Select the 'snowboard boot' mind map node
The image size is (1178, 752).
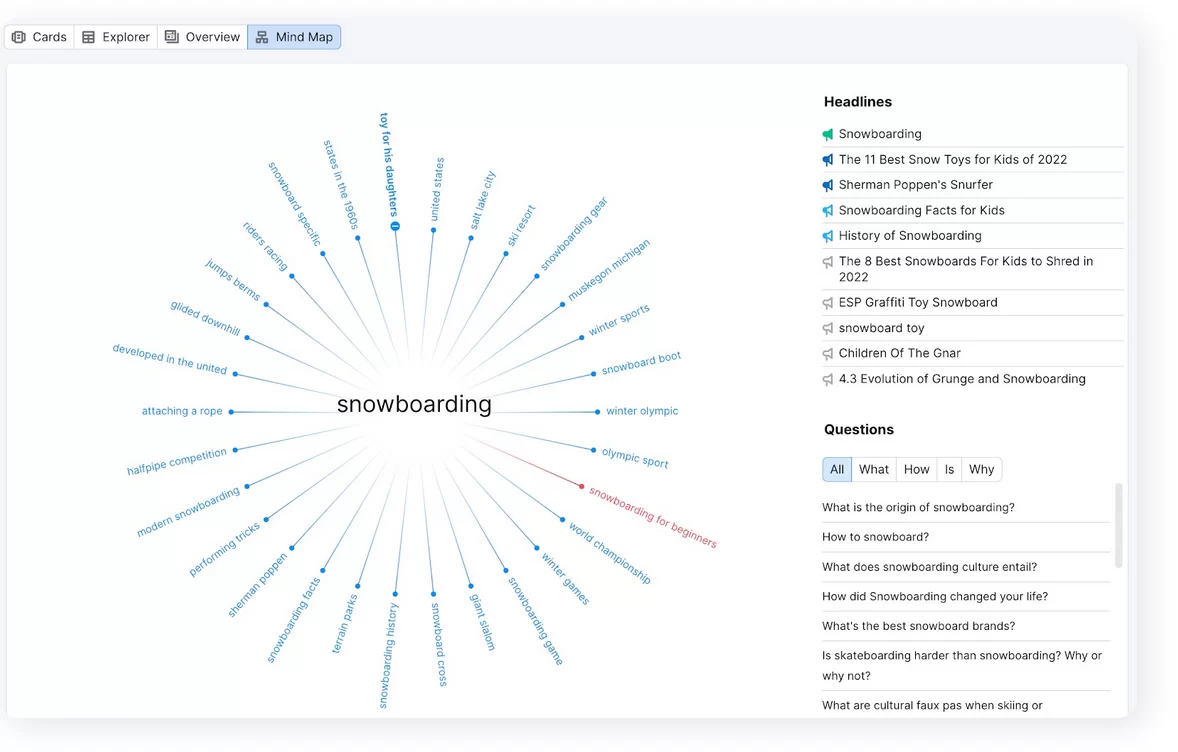click(x=641, y=363)
